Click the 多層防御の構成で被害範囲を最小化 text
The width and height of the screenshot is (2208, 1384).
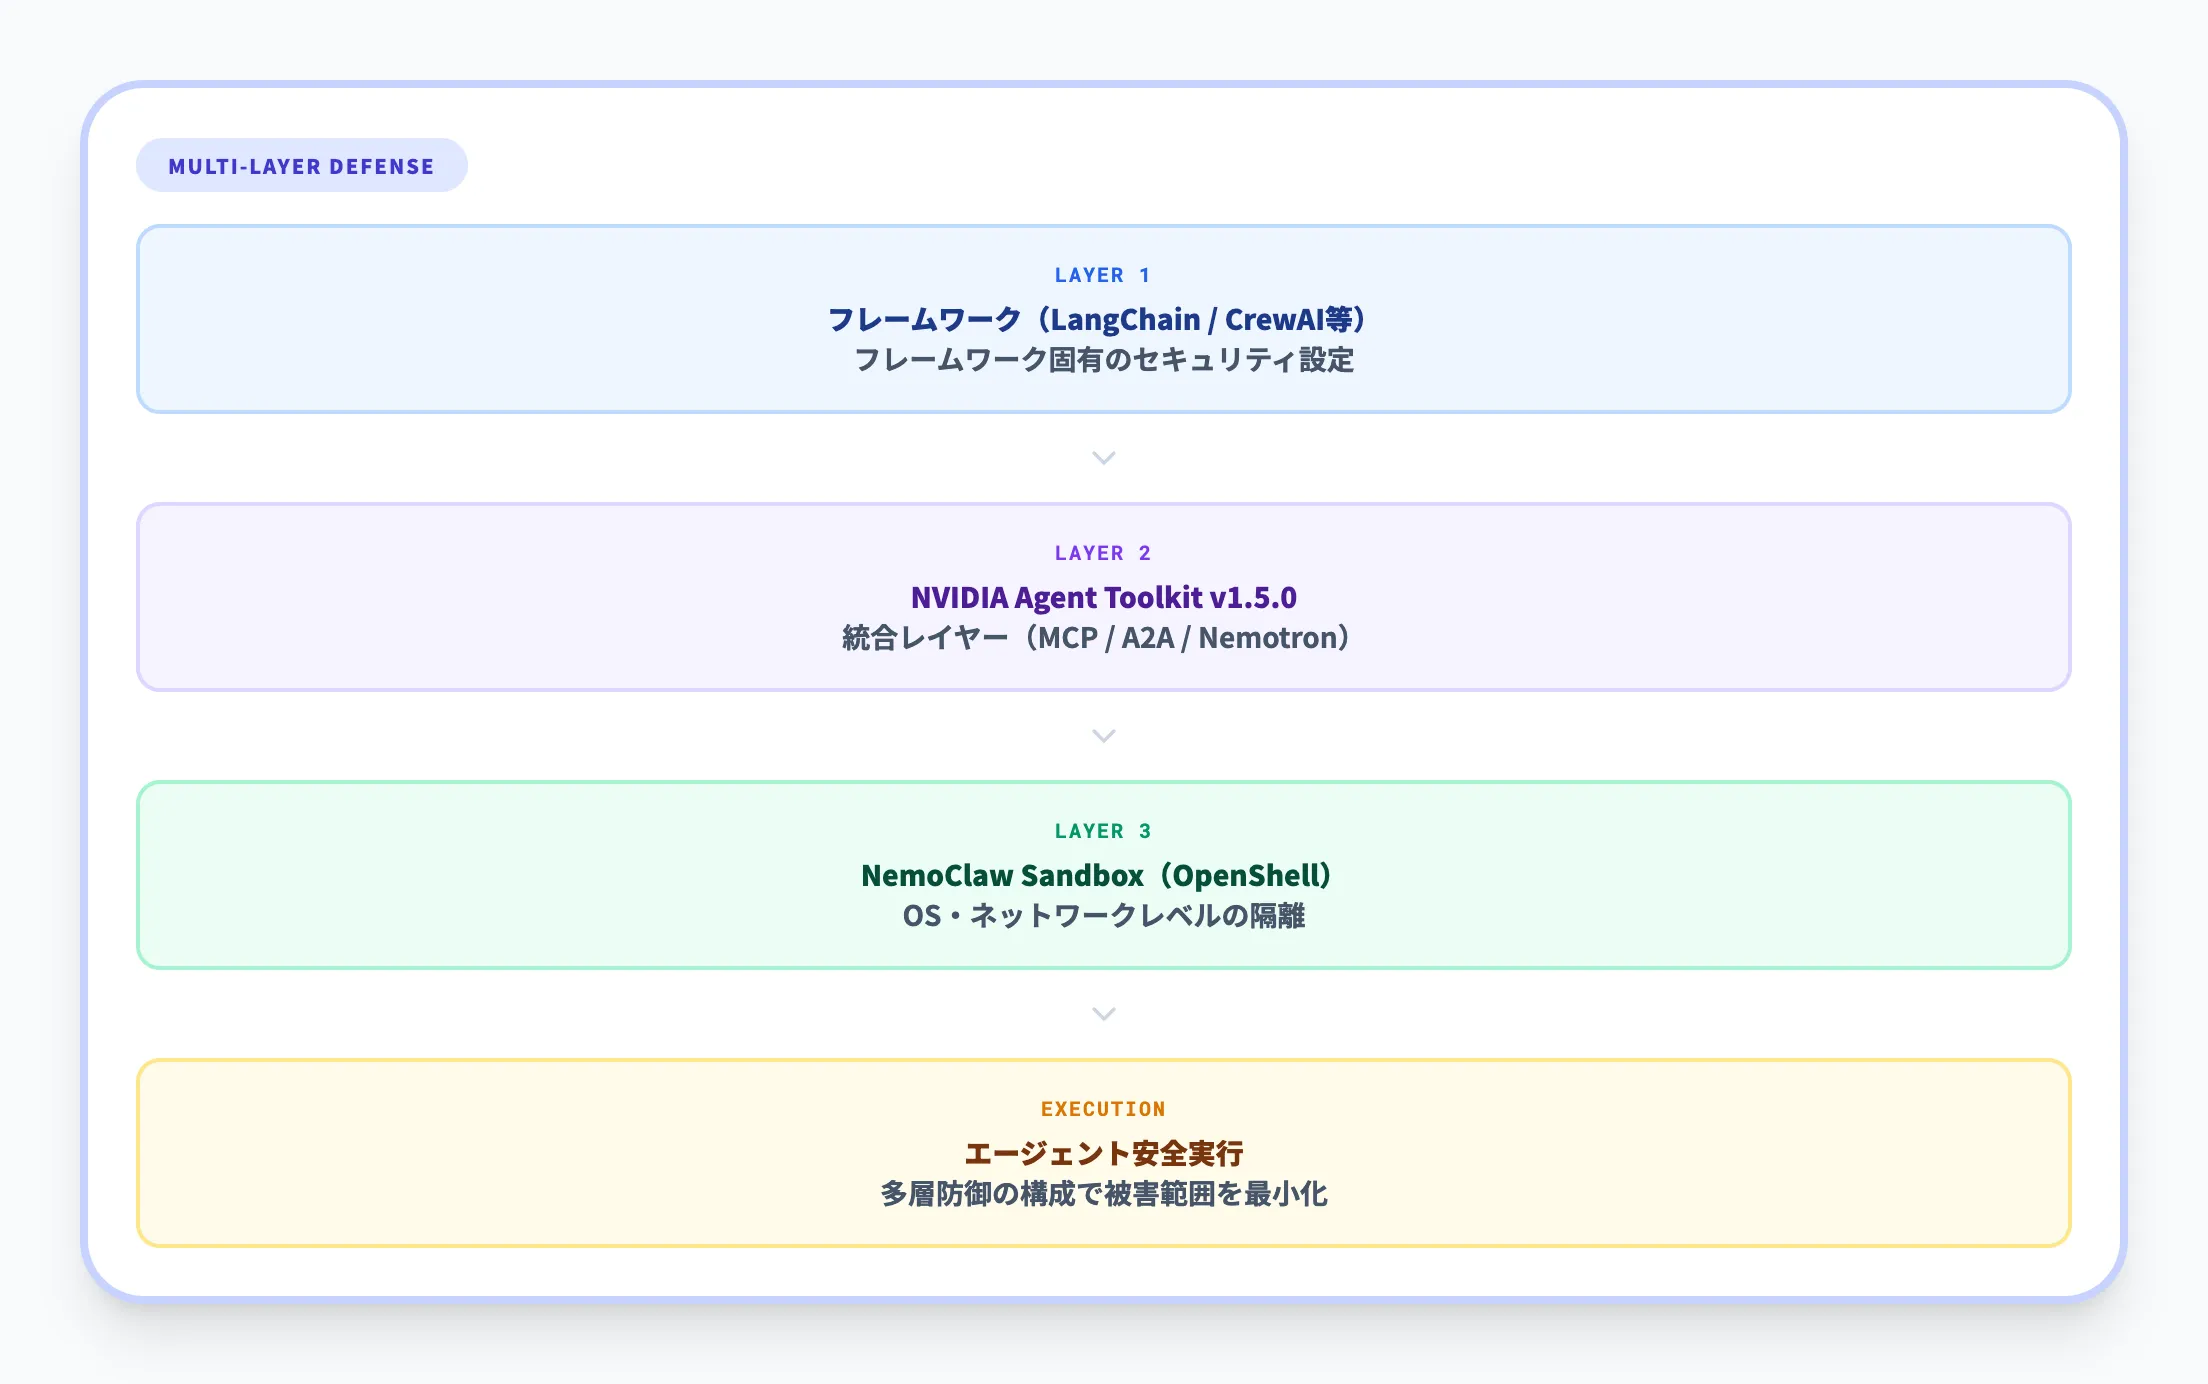point(1103,1192)
